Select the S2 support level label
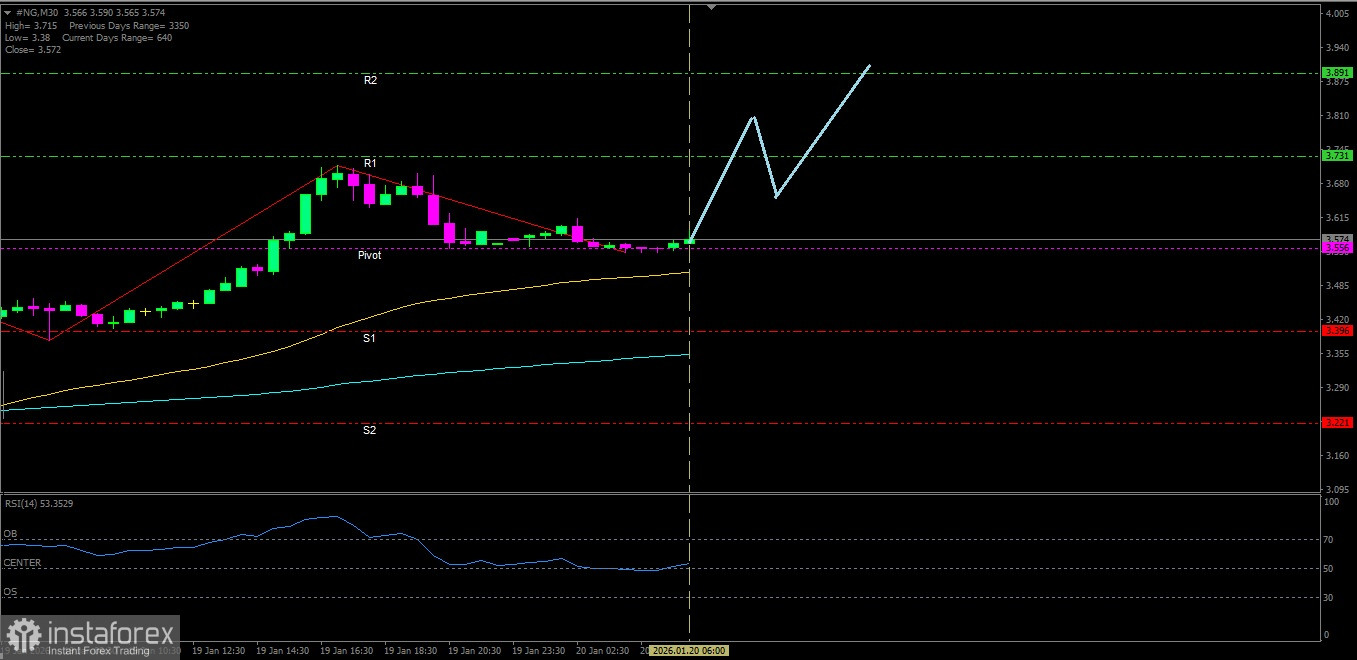The height and width of the screenshot is (660, 1357). click(x=369, y=430)
